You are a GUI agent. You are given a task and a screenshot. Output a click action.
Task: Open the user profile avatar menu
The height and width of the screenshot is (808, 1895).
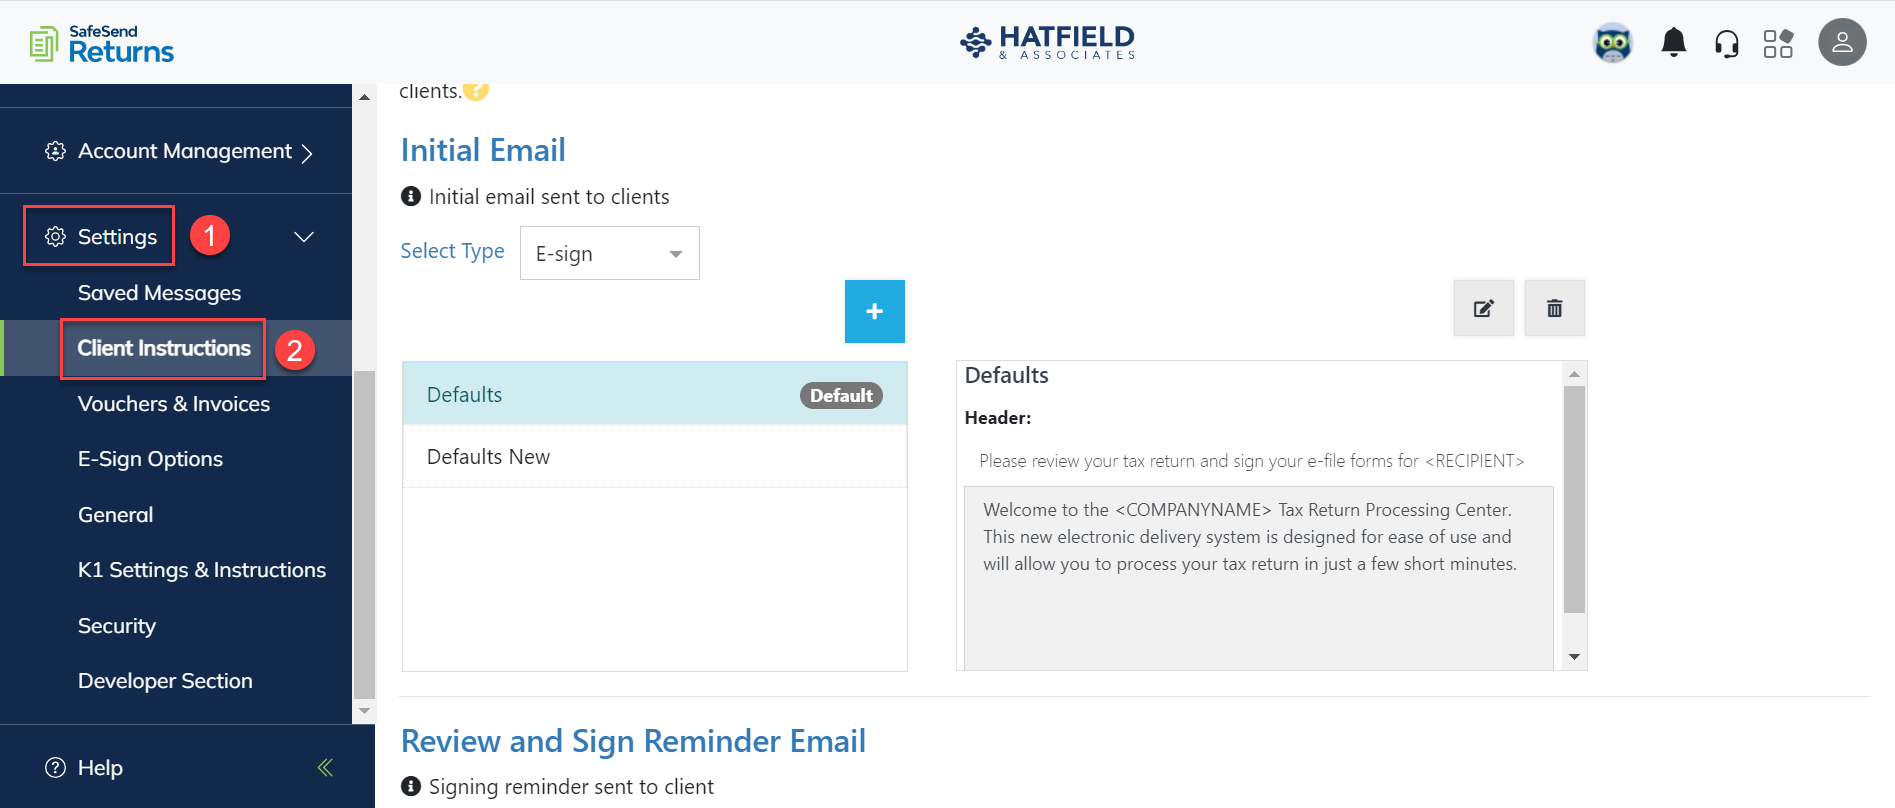pyautogui.click(x=1842, y=42)
